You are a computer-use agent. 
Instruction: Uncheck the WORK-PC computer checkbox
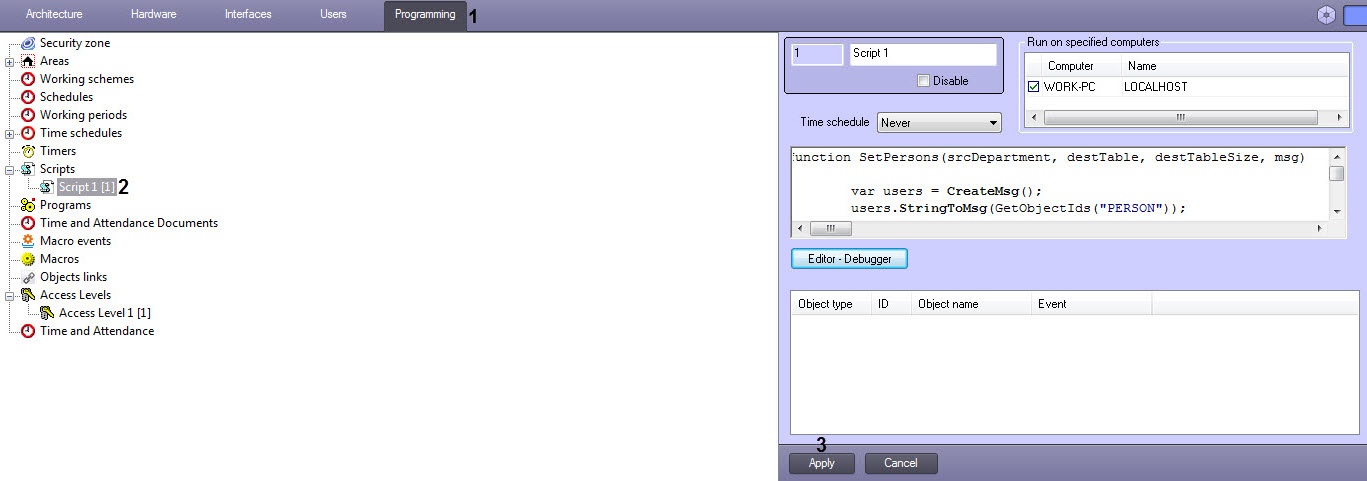pos(1034,87)
